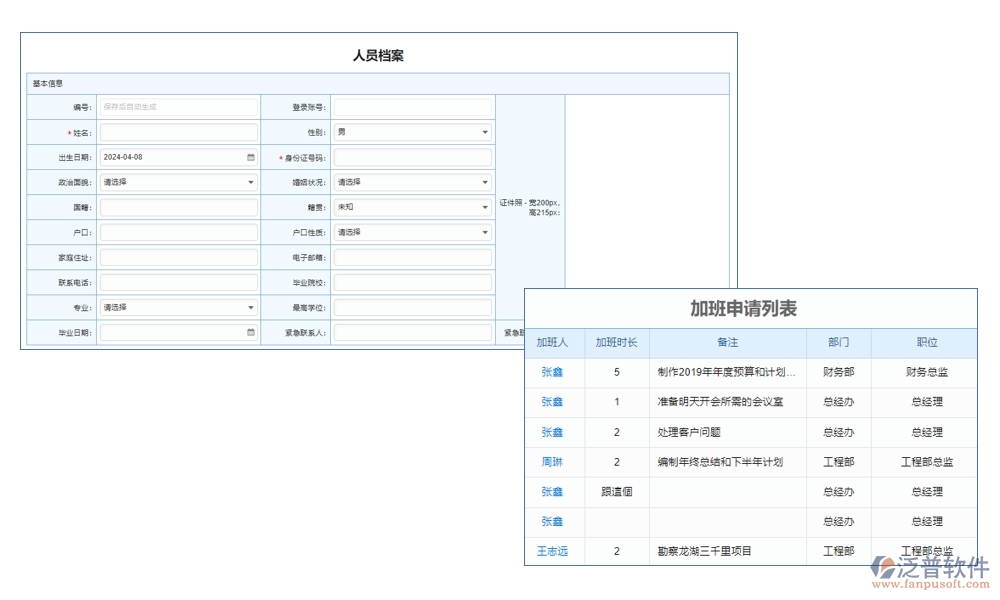The image size is (1000, 600).
Task: Click the 加班时长 column header
Action: tap(616, 342)
